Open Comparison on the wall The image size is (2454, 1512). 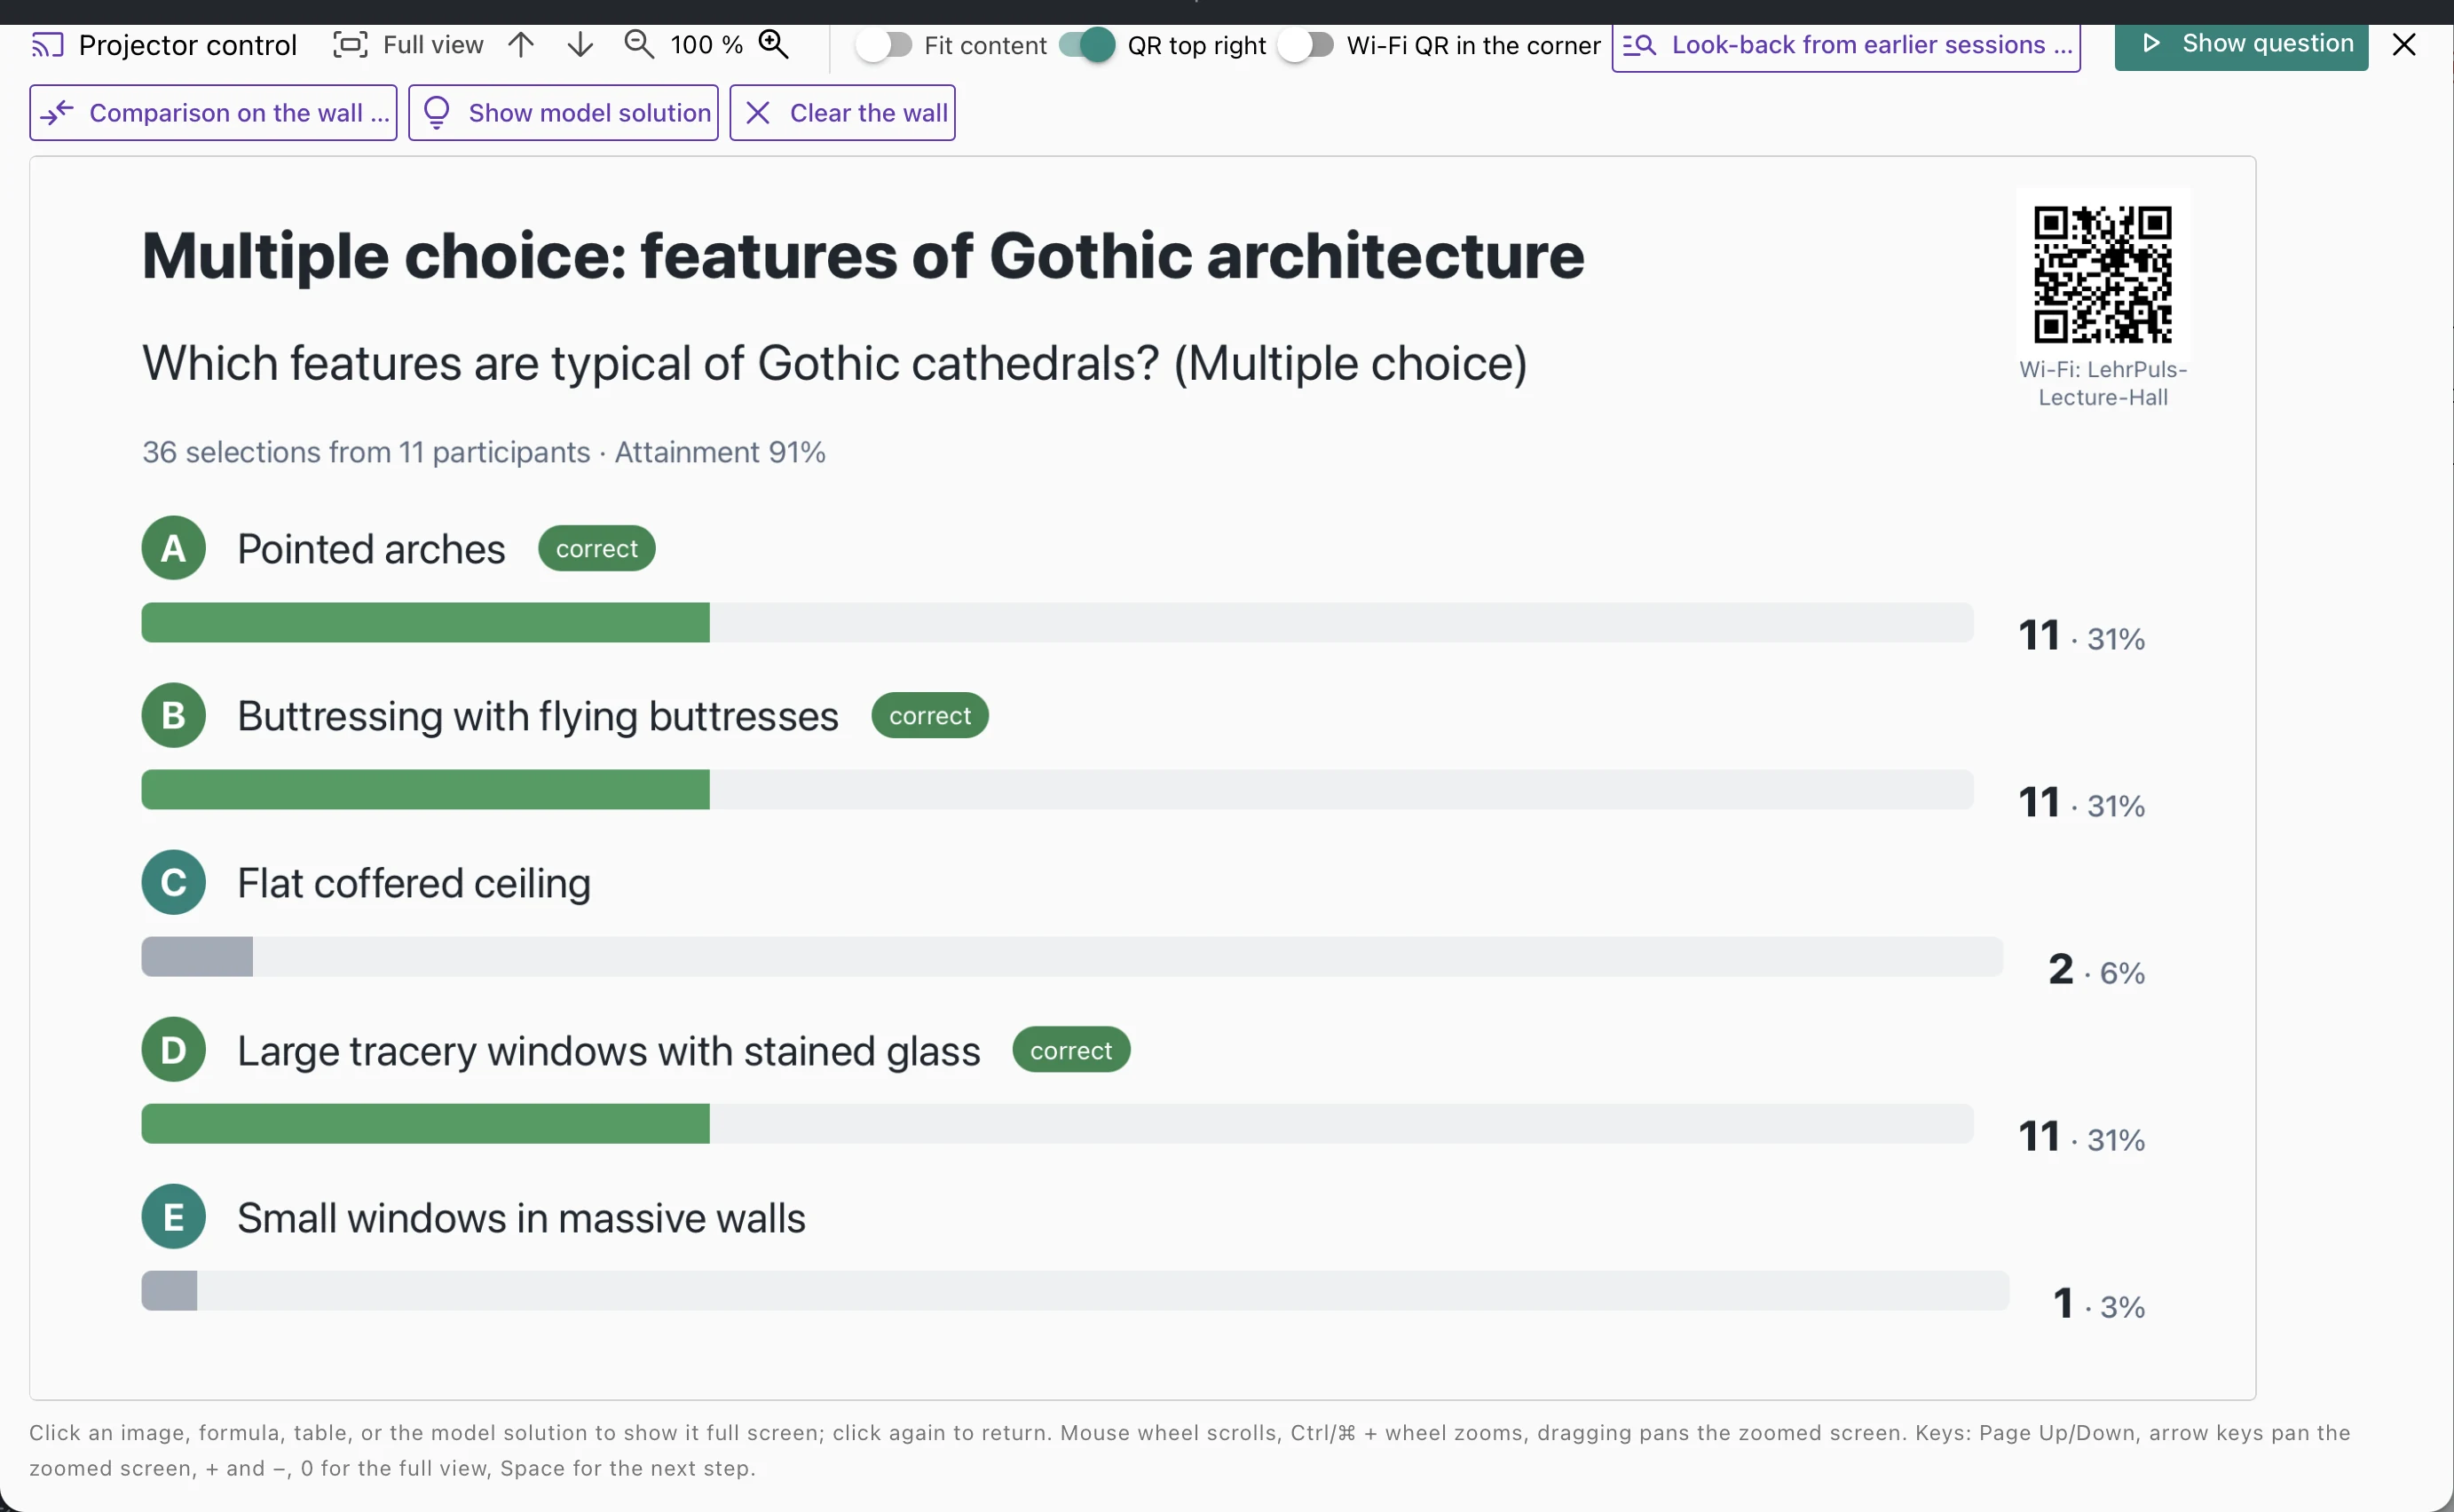coord(213,113)
